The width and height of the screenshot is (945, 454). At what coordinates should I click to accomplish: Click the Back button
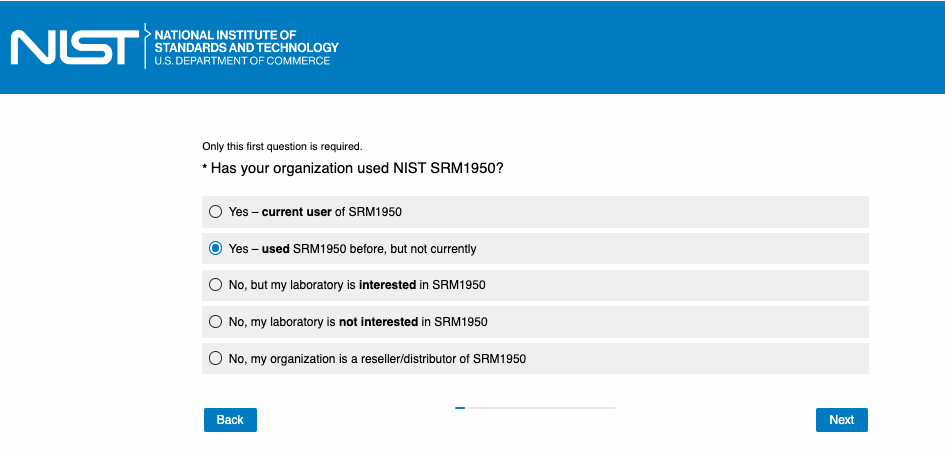(x=230, y=420)
